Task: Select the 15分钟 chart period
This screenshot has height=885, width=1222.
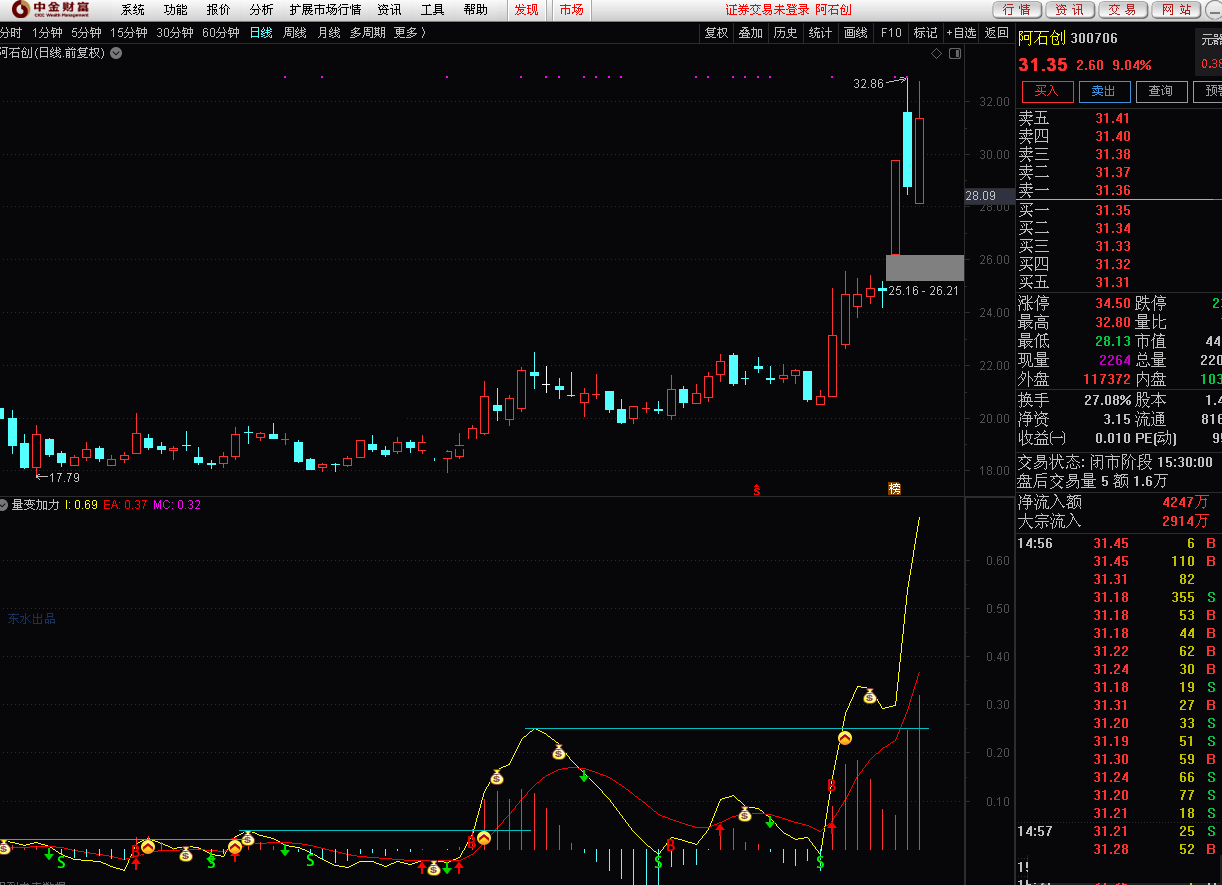Action: 128,32
